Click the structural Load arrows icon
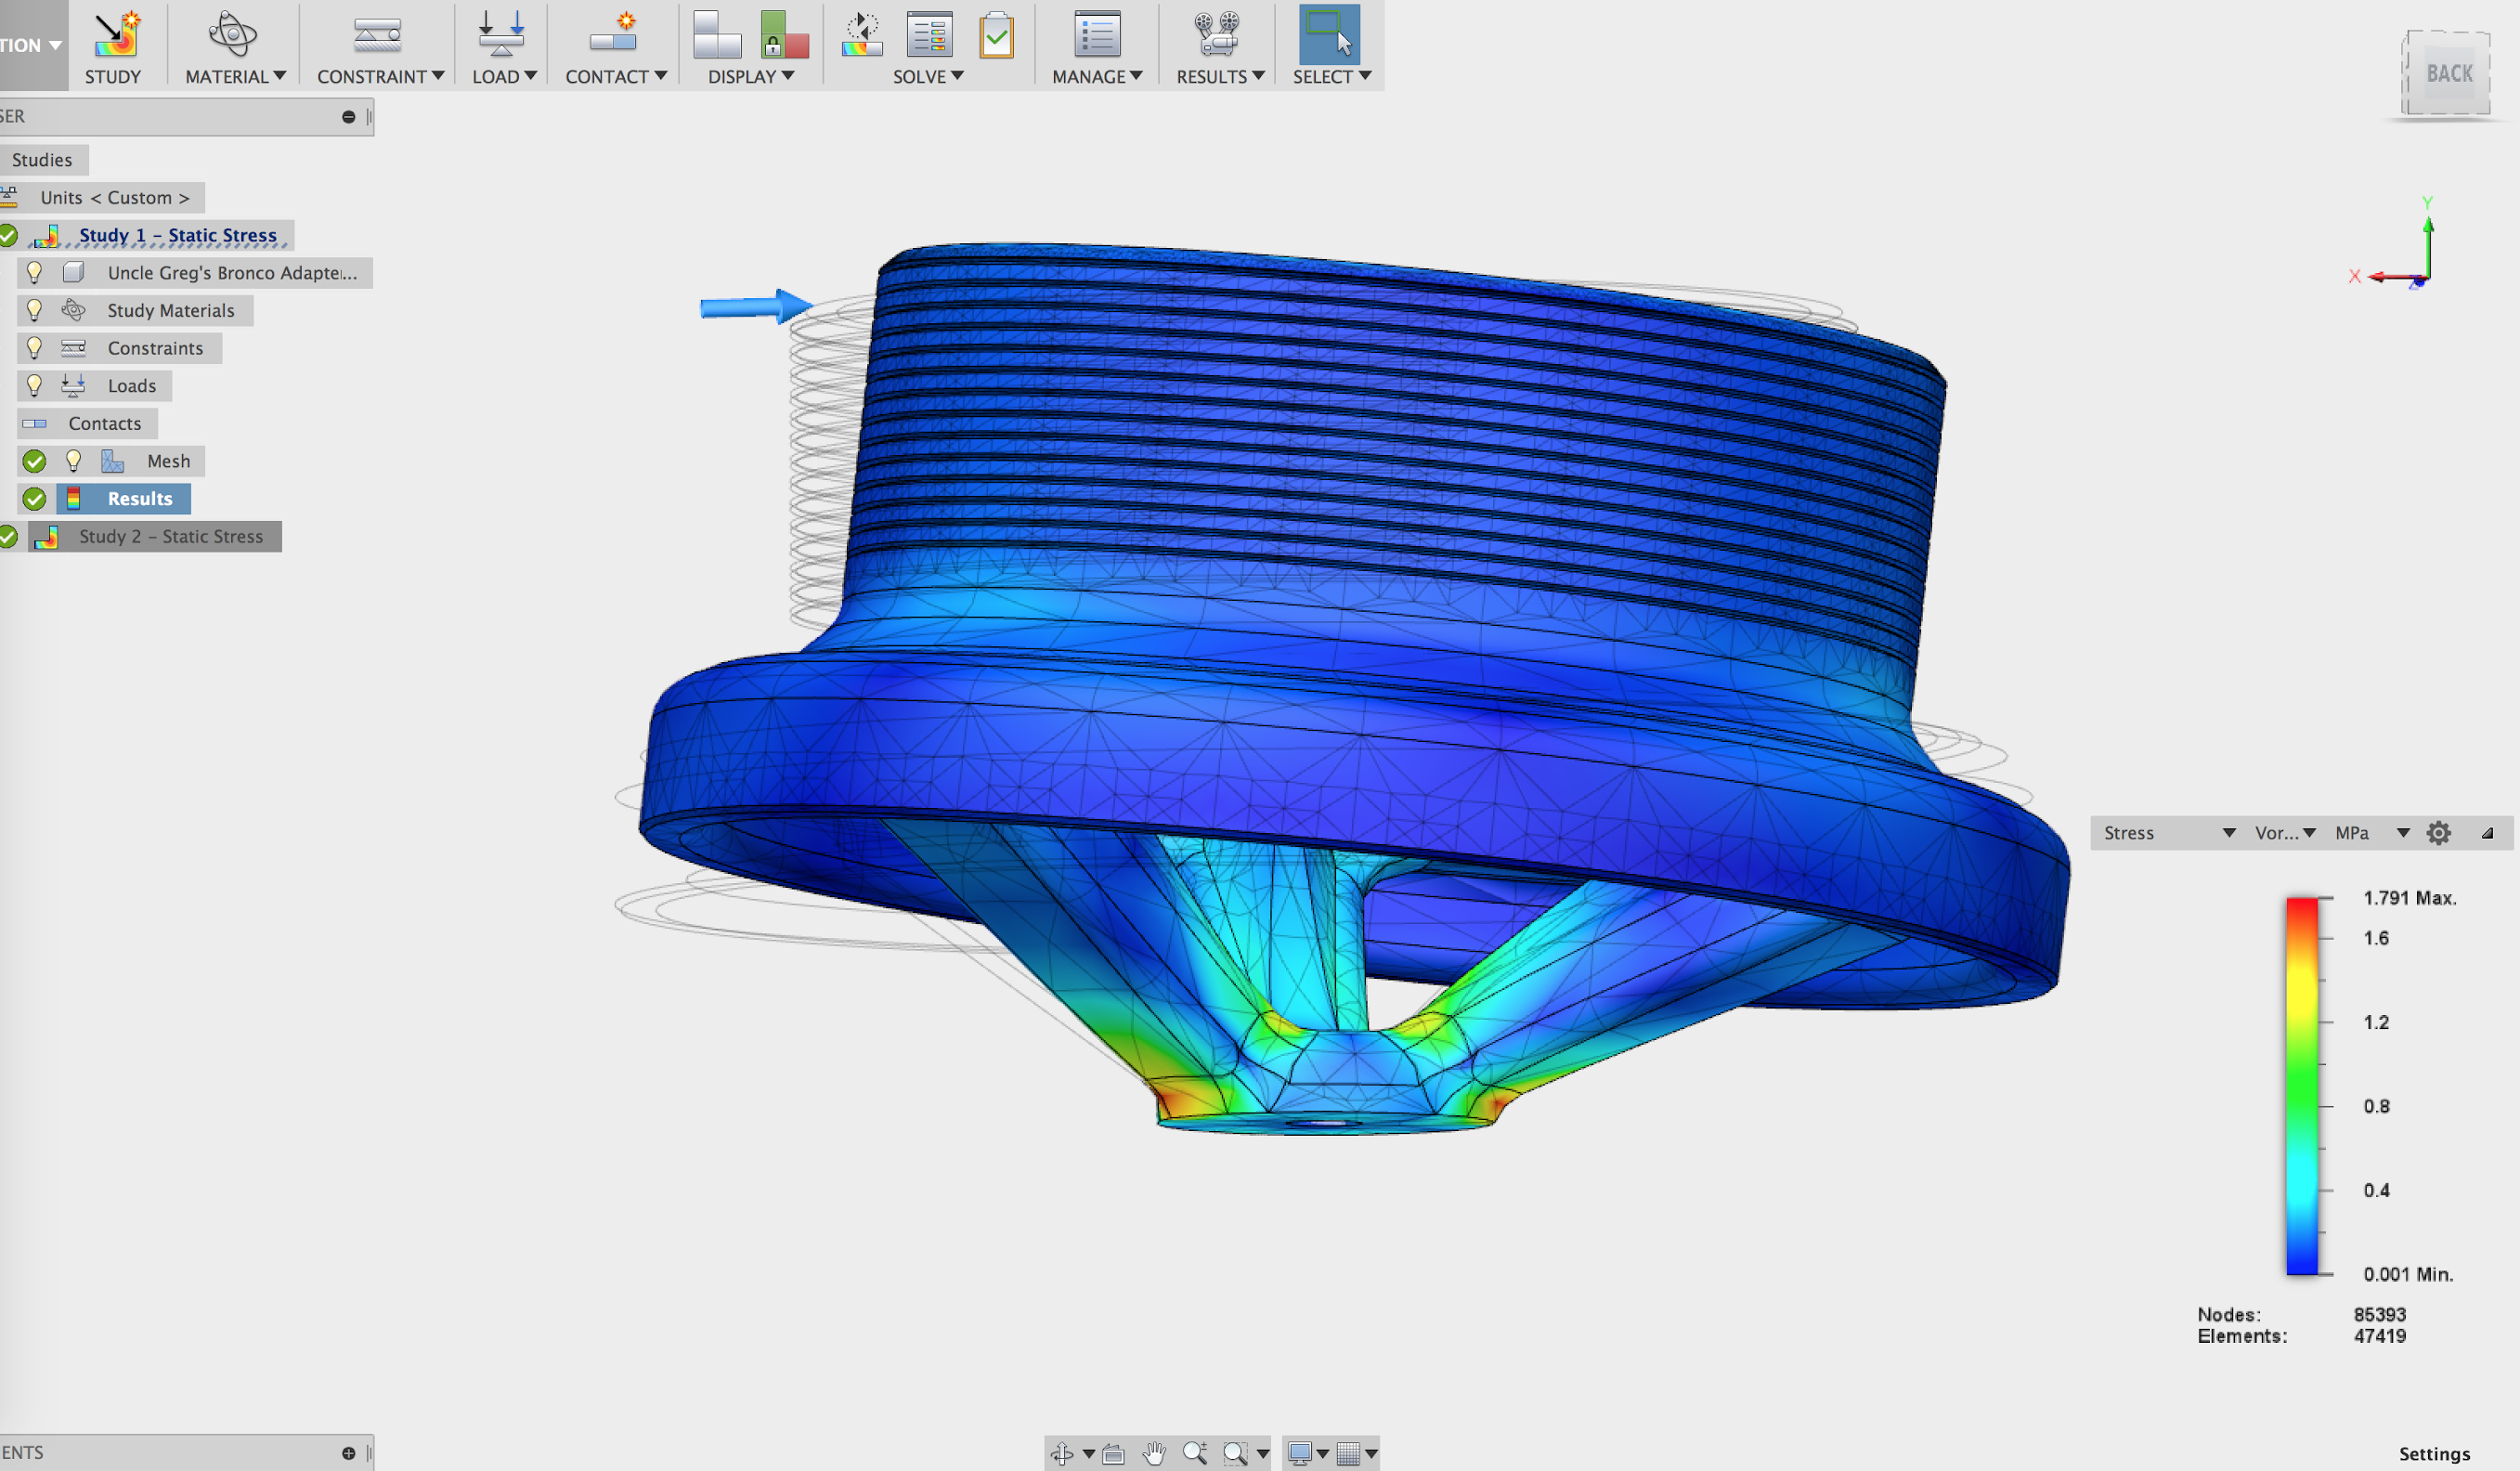This screenshot has width=2520, height=1471. (501, 34)
